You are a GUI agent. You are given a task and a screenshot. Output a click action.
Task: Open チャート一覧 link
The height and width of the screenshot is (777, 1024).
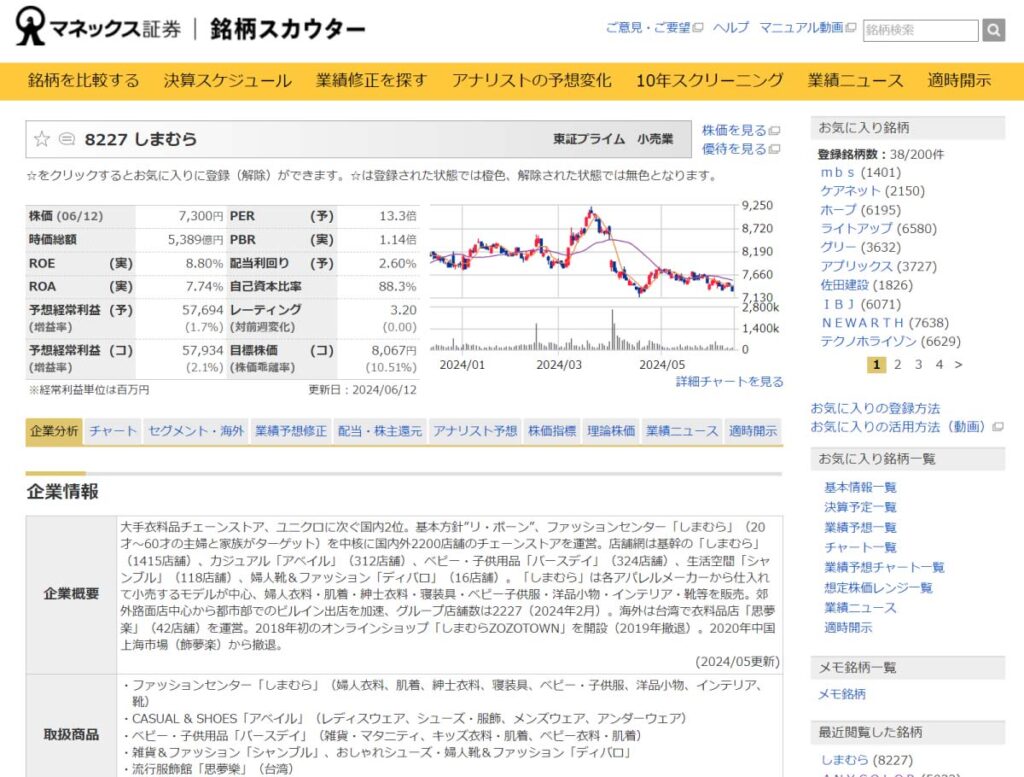click(860, 548)
